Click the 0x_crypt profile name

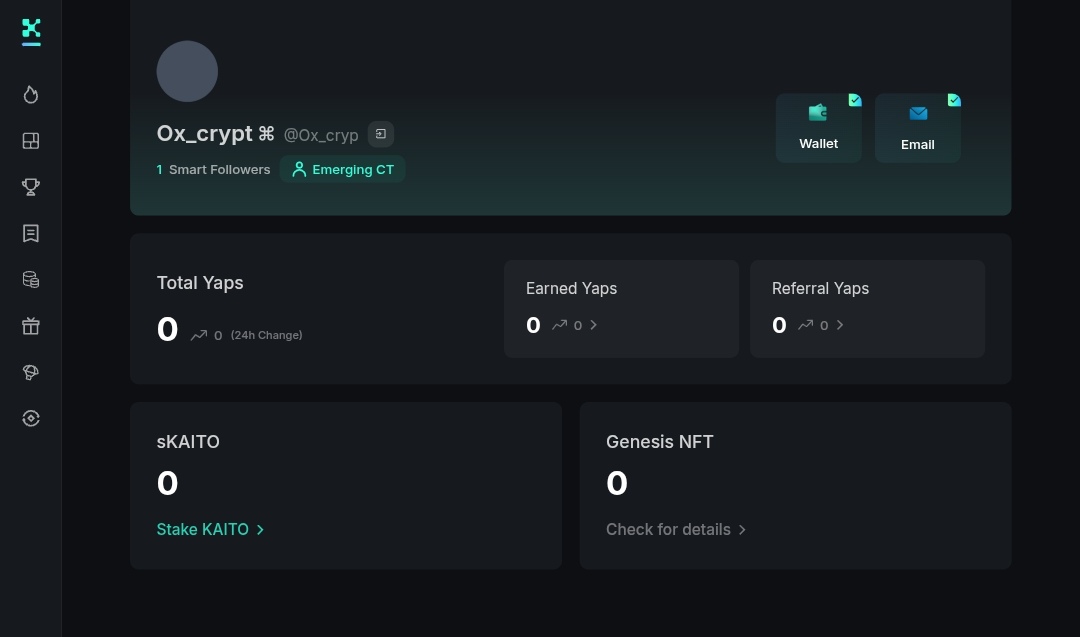[x=205, y=133]
